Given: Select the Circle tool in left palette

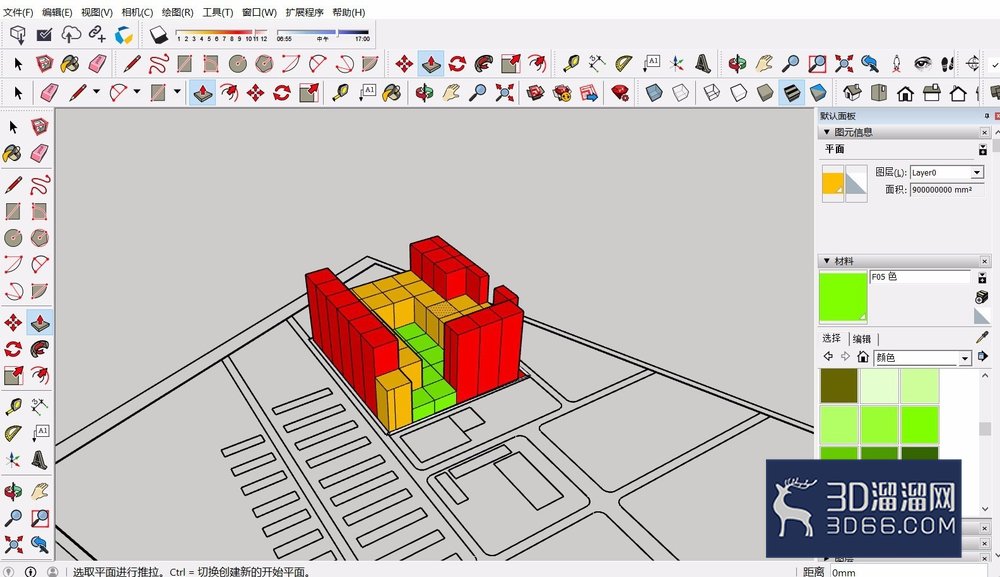Looking at the screenshot, I should coord(13,238).
